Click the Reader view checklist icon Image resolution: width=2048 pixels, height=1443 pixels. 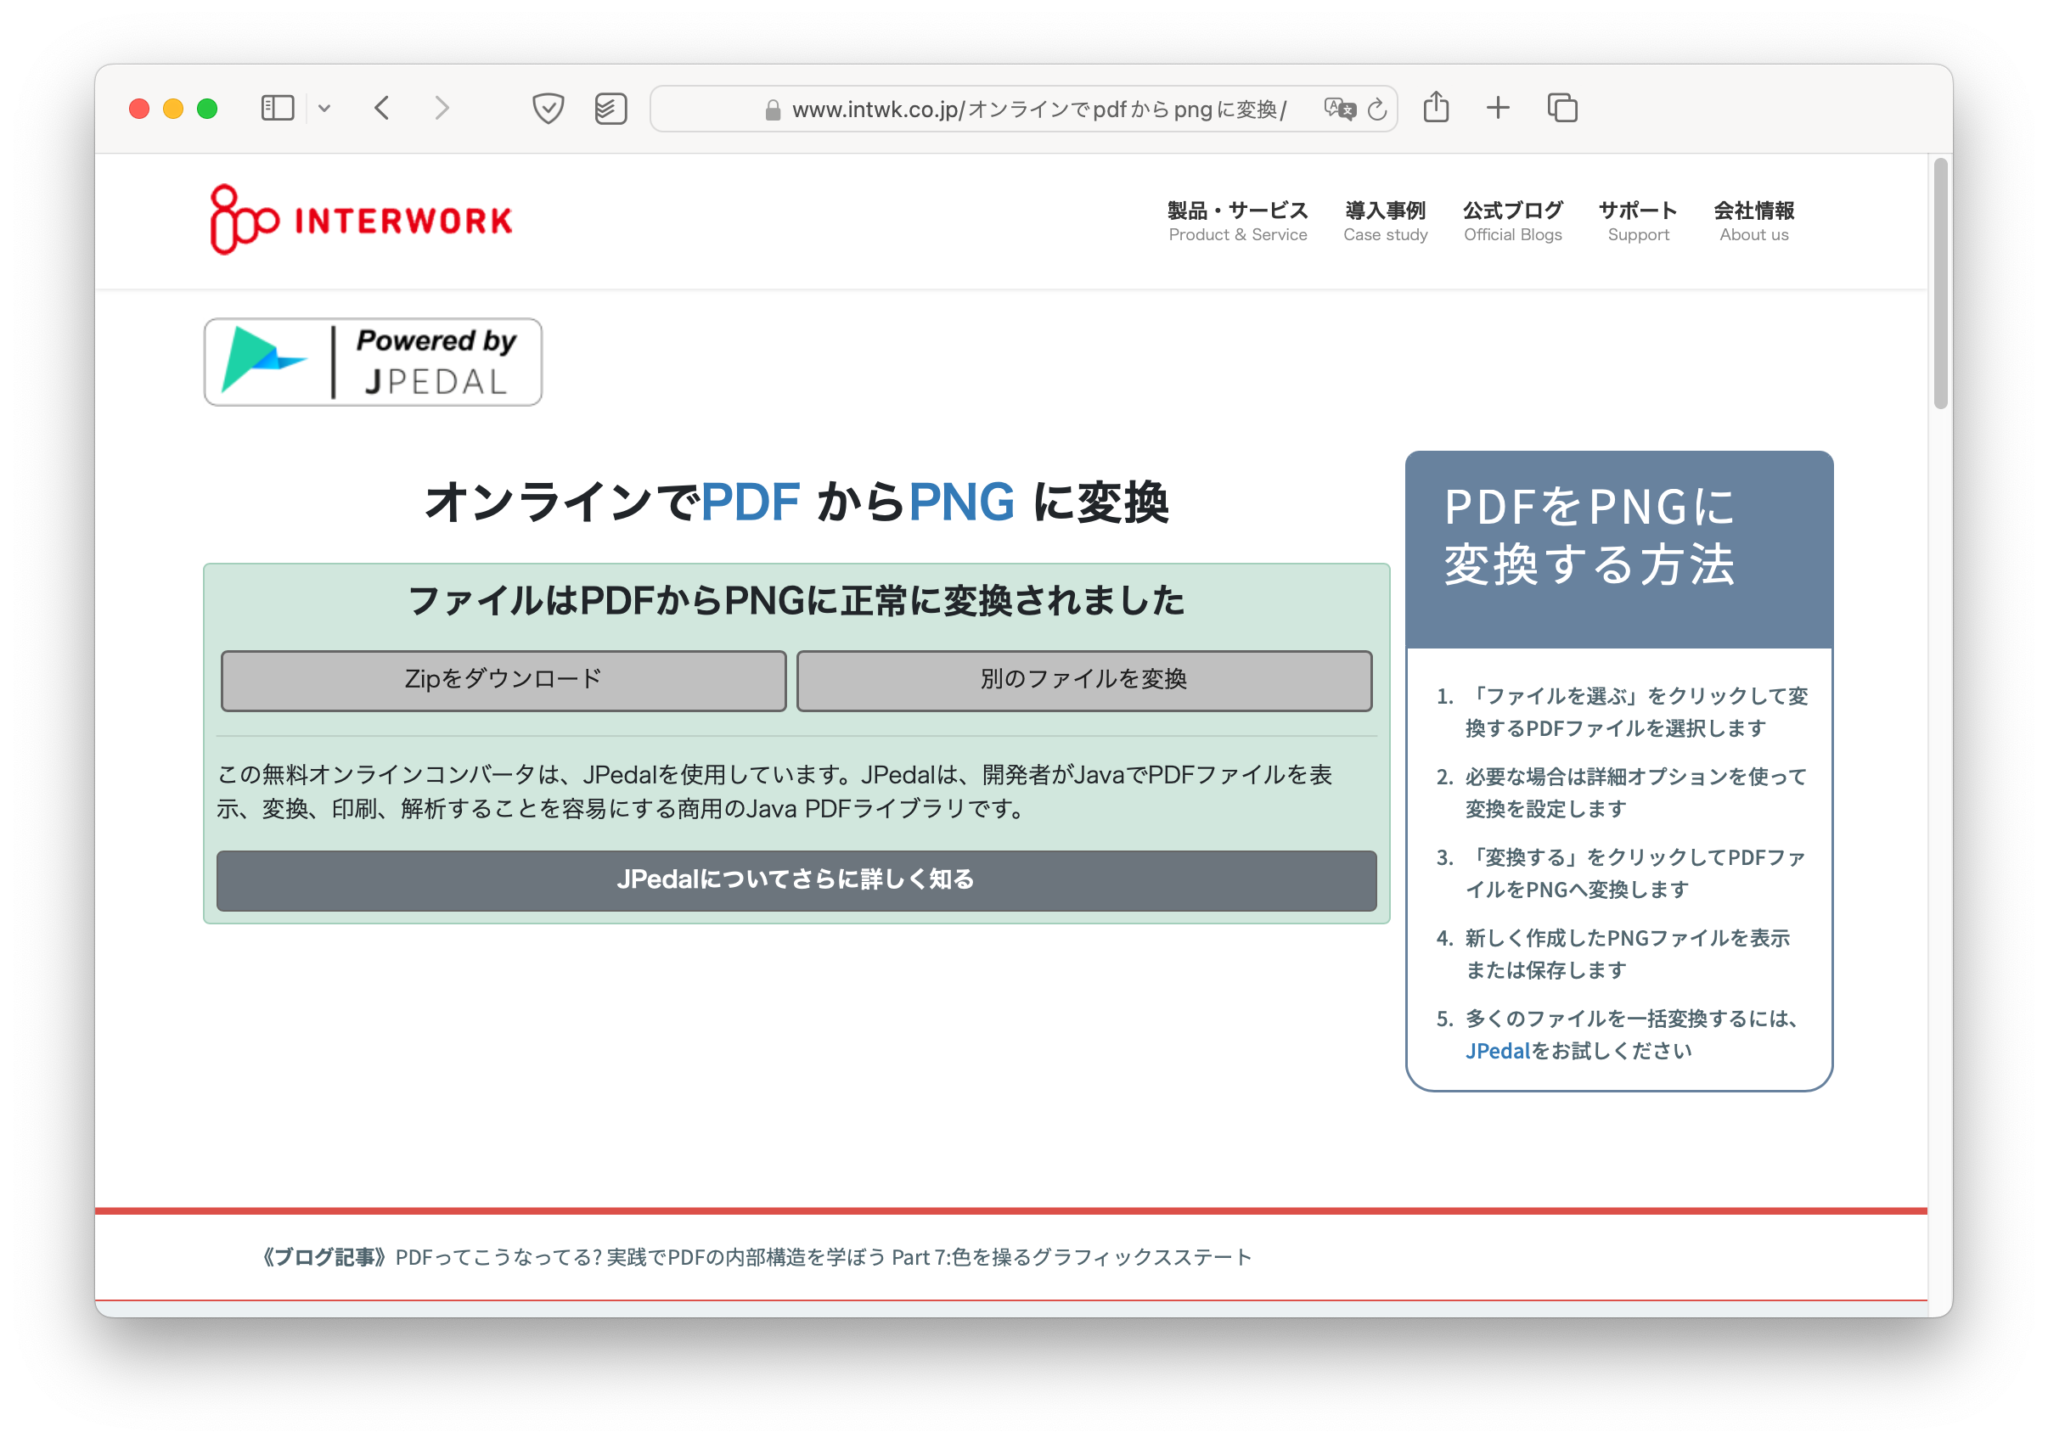point(610,108)
